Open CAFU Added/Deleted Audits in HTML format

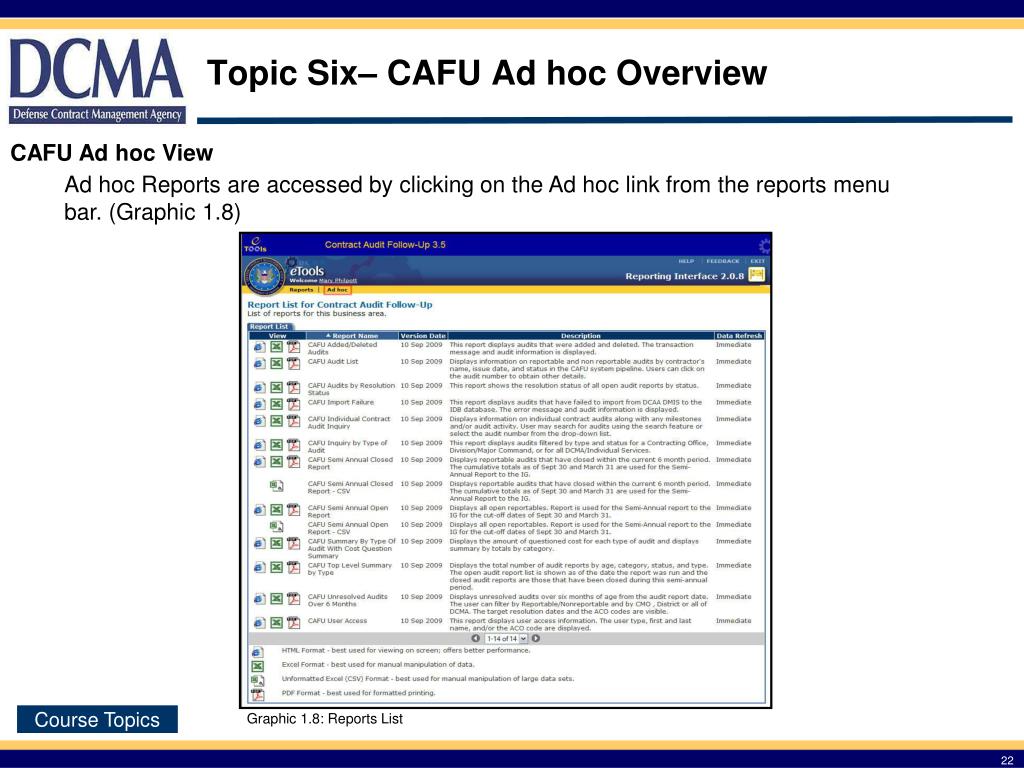click(259, 347)
